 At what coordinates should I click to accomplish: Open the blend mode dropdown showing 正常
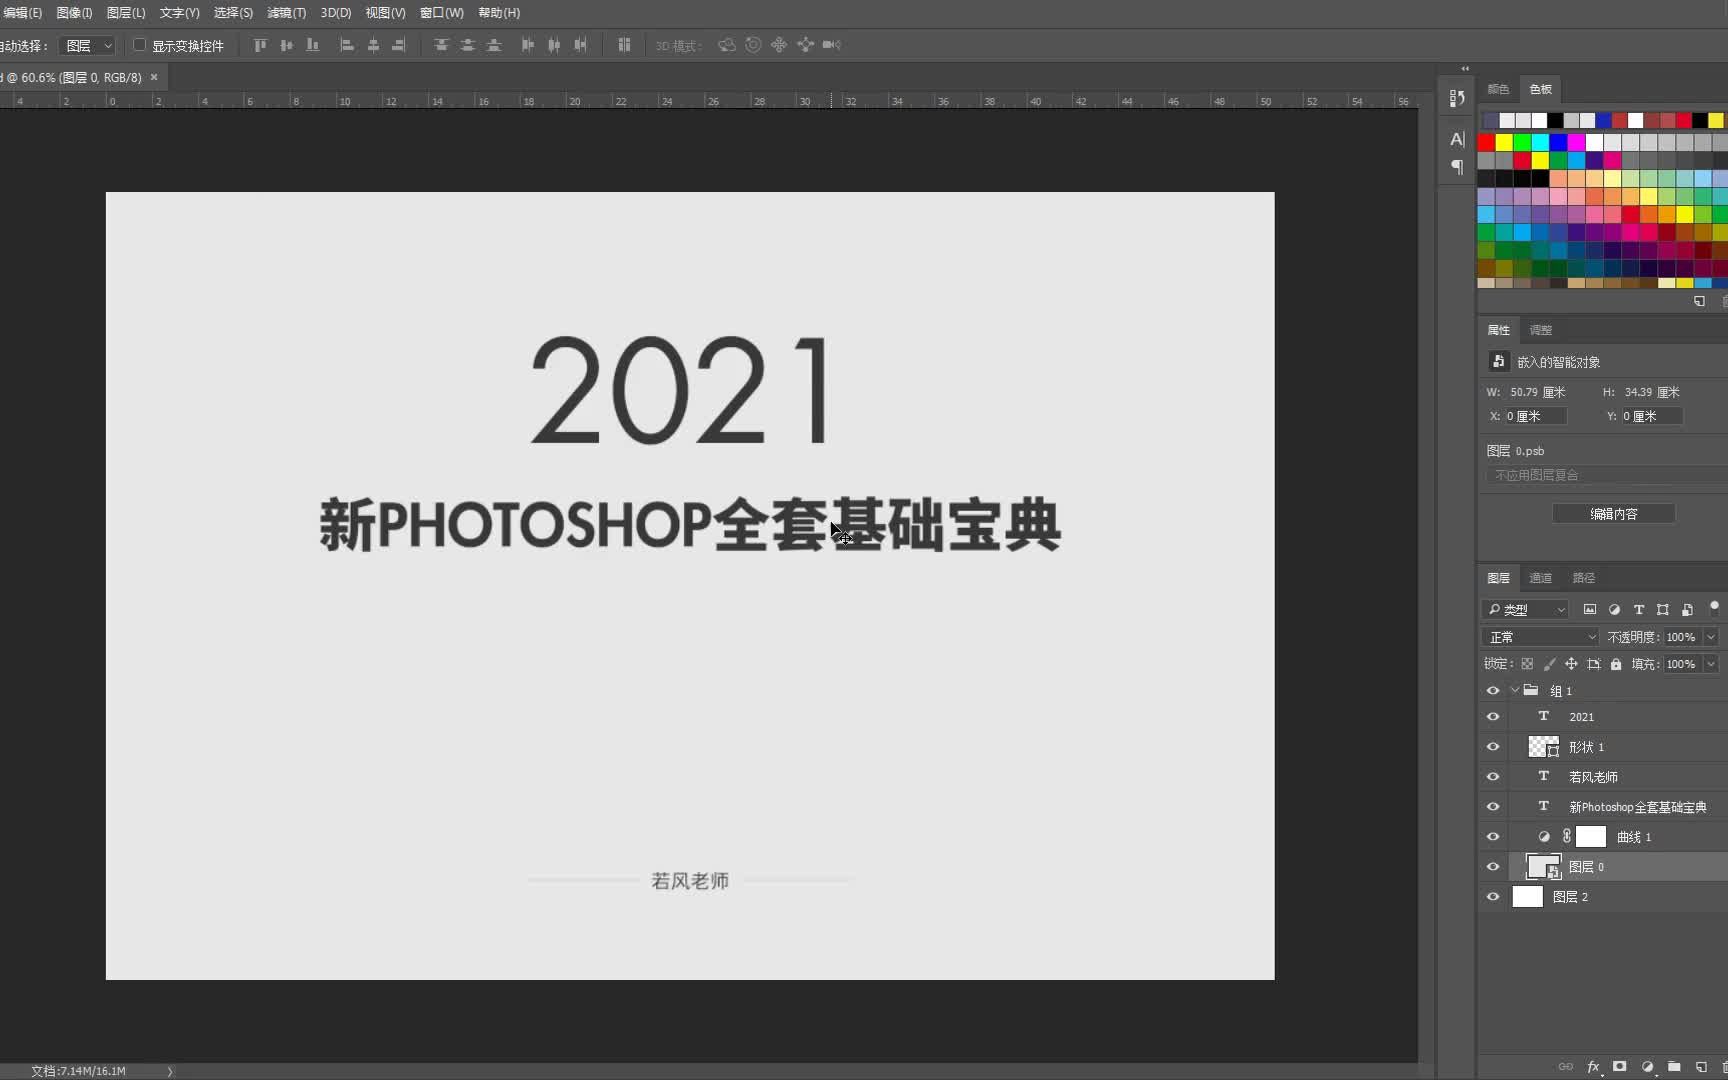1540,636
